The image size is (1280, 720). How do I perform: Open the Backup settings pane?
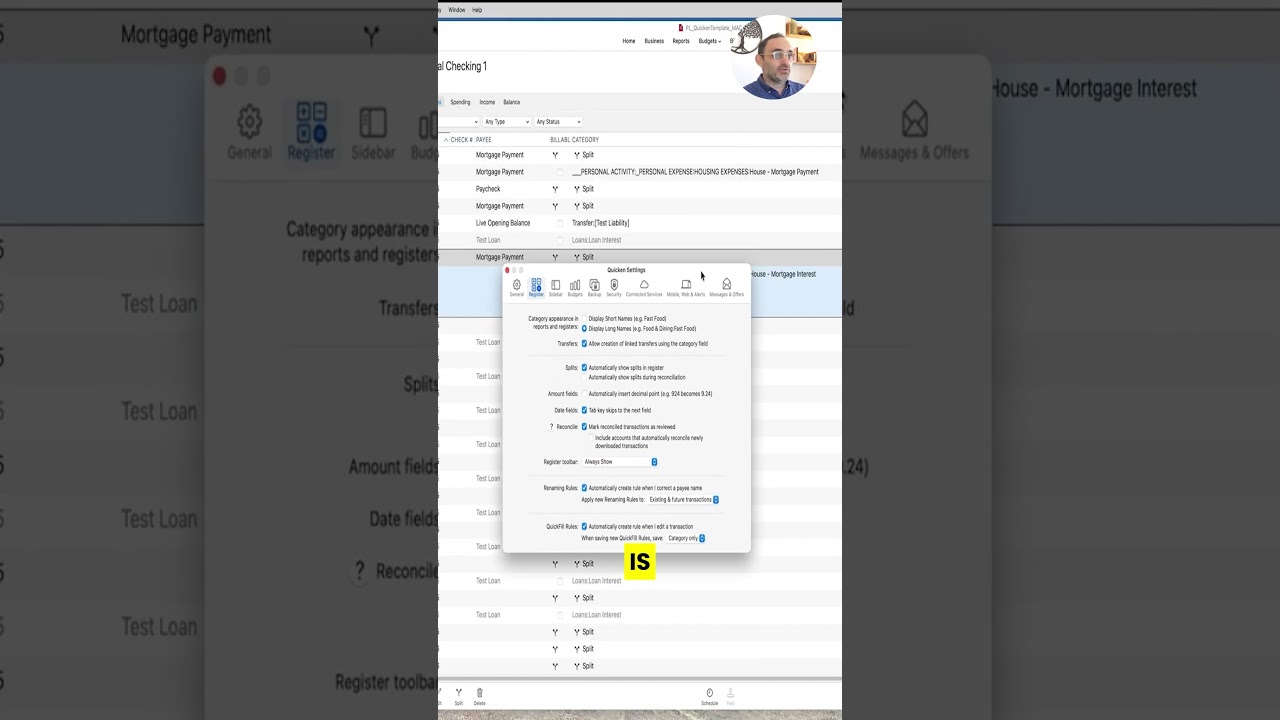point(594,288)
